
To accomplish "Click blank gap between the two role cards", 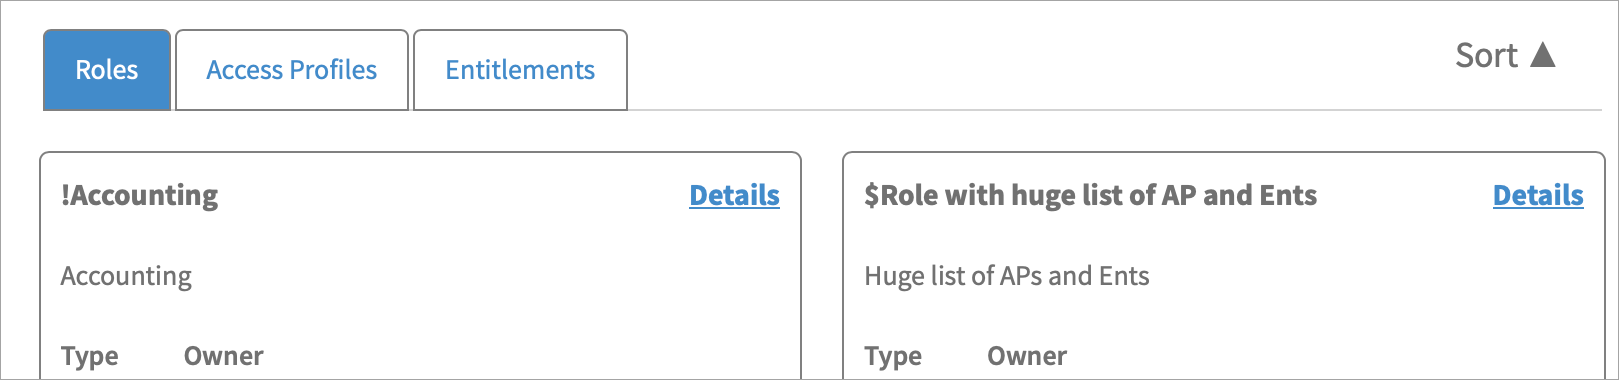I will (x=822, y=266).
